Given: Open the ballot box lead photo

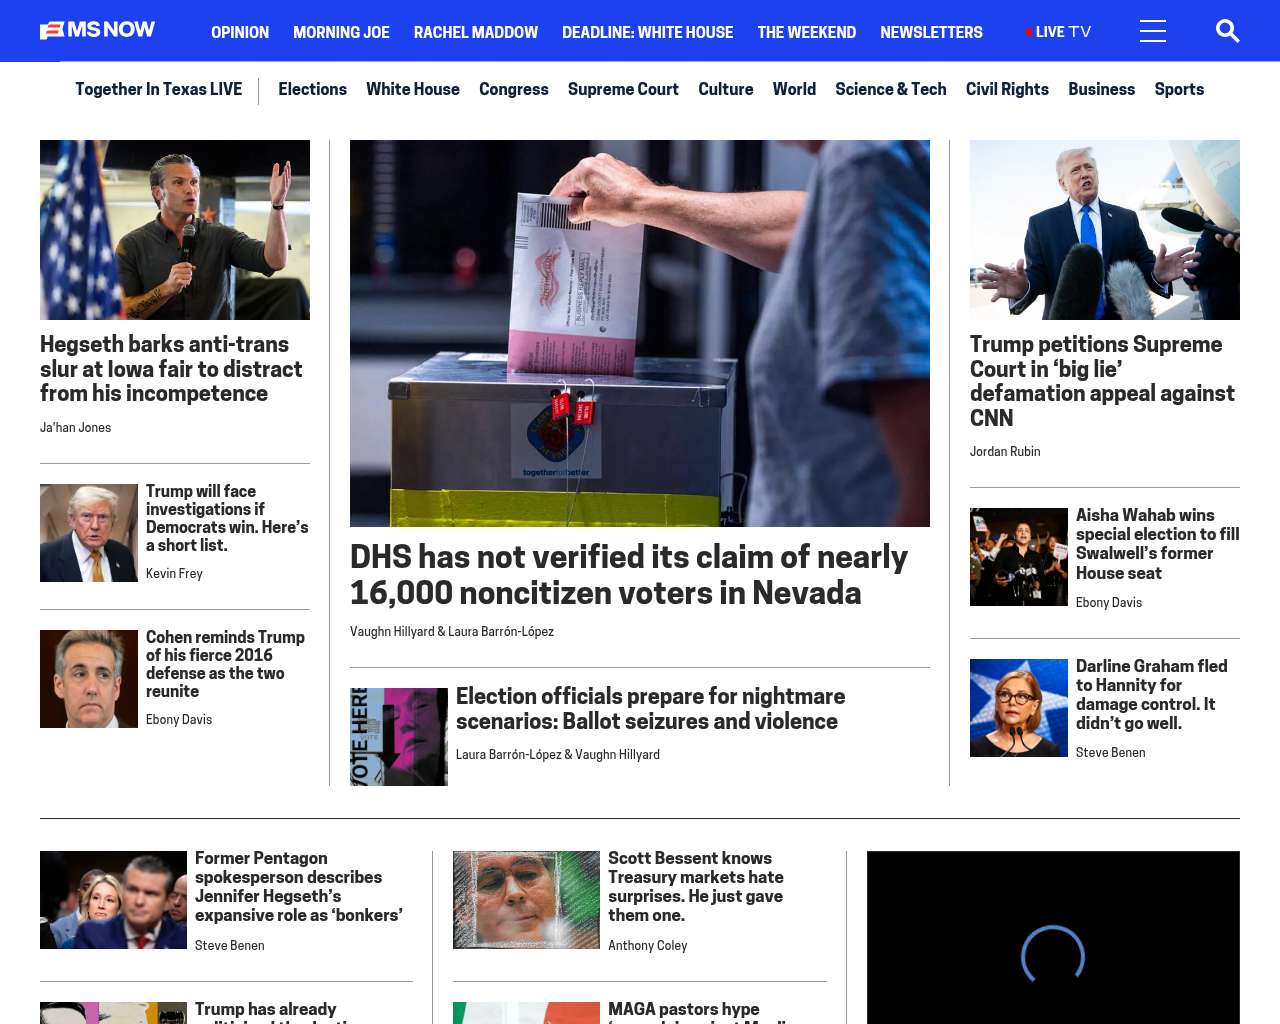Looking at the screenshot, I should [640, 333].
